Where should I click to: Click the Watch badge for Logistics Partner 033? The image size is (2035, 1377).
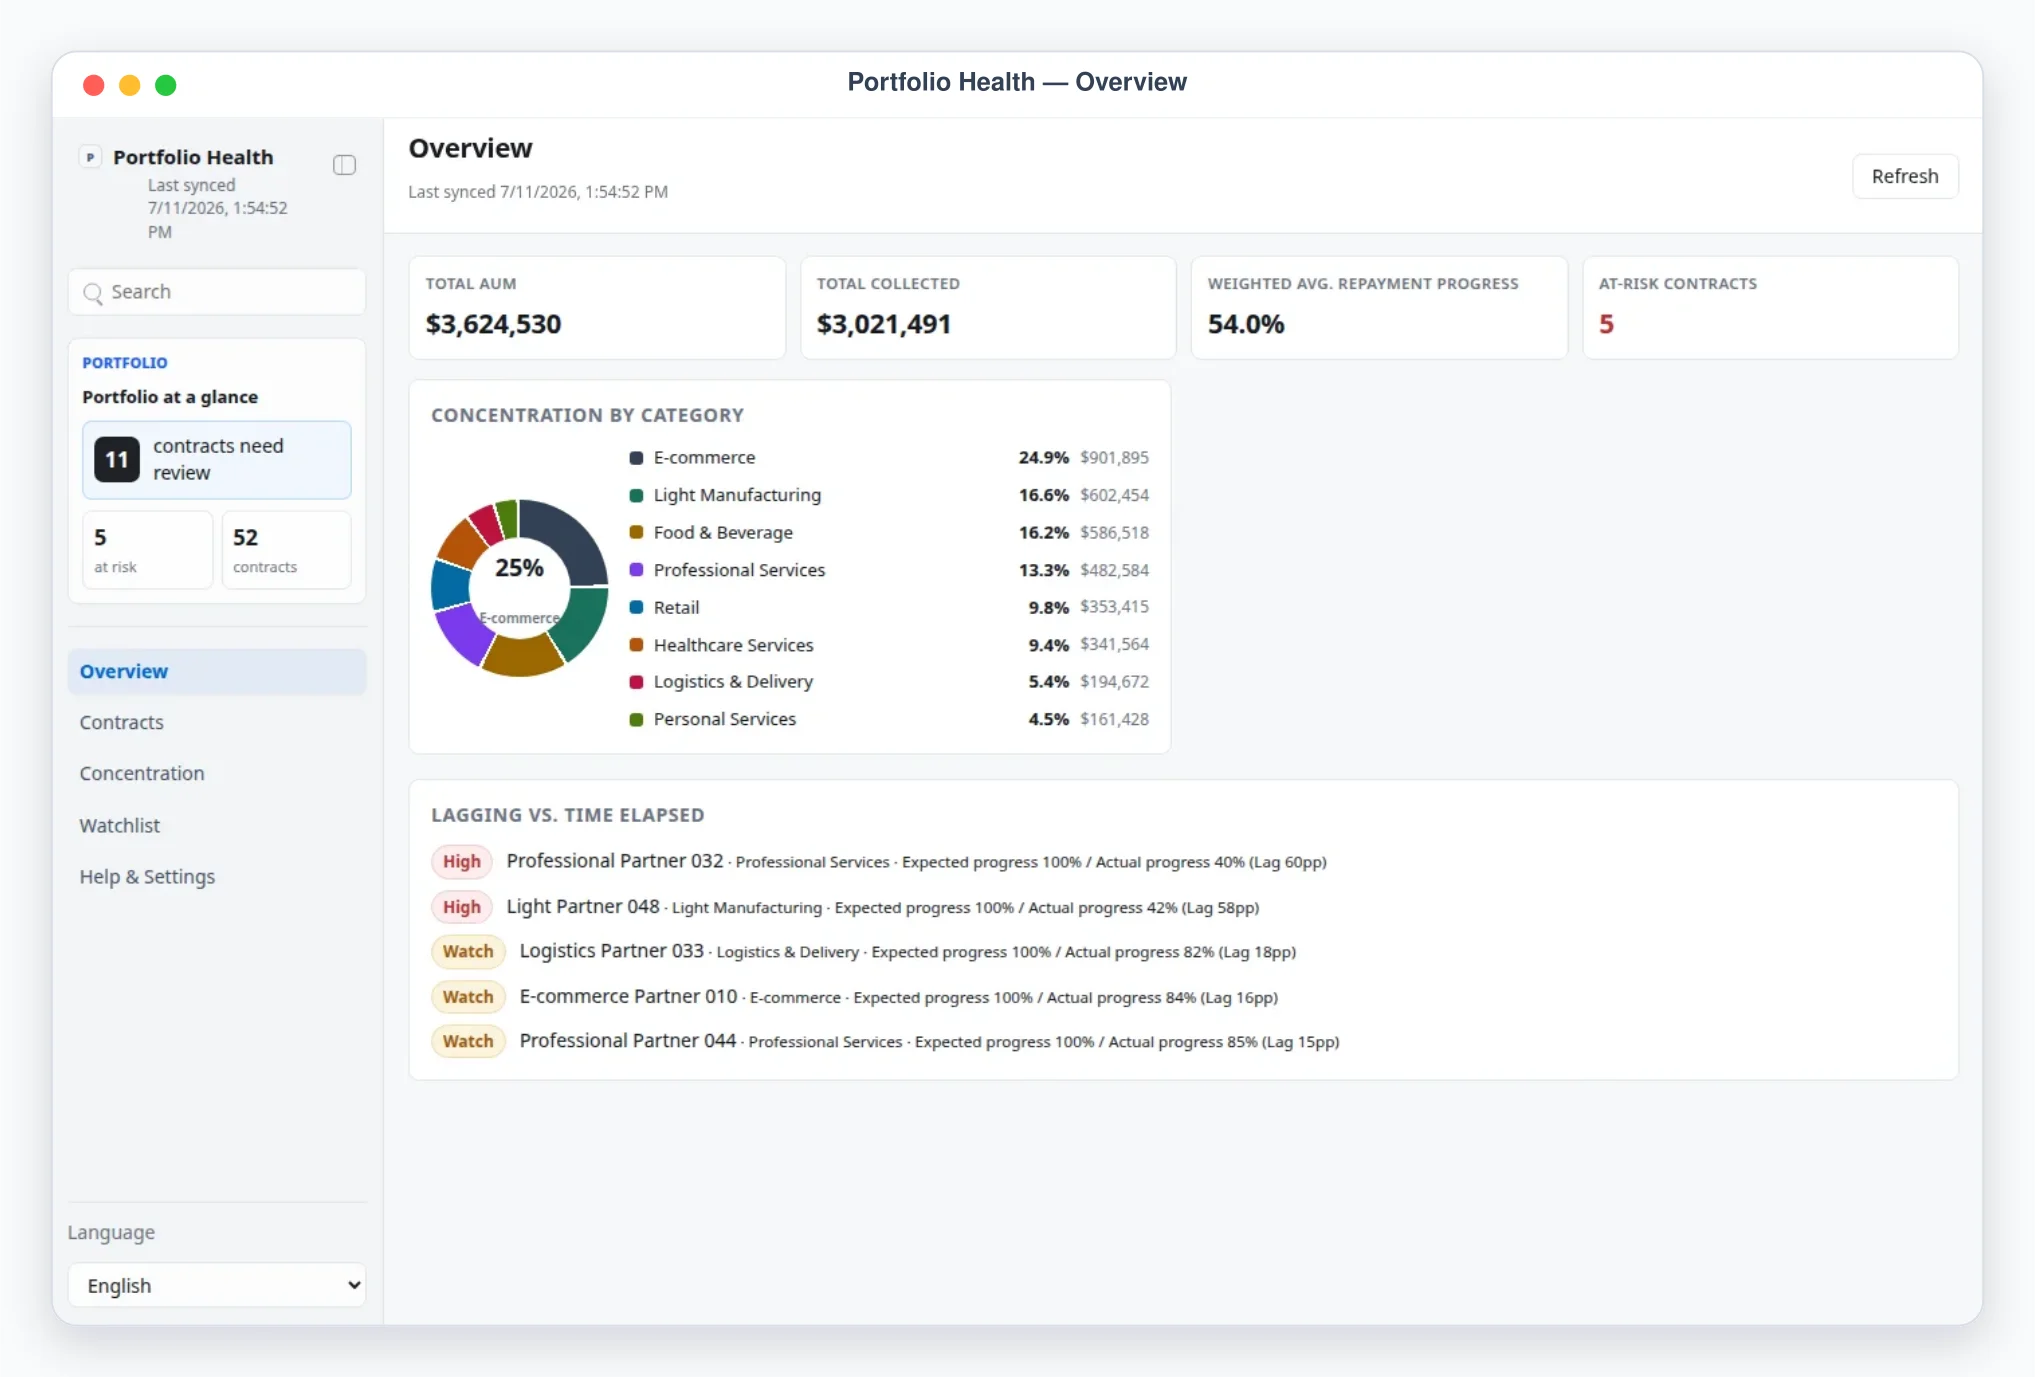coord(468,951)
